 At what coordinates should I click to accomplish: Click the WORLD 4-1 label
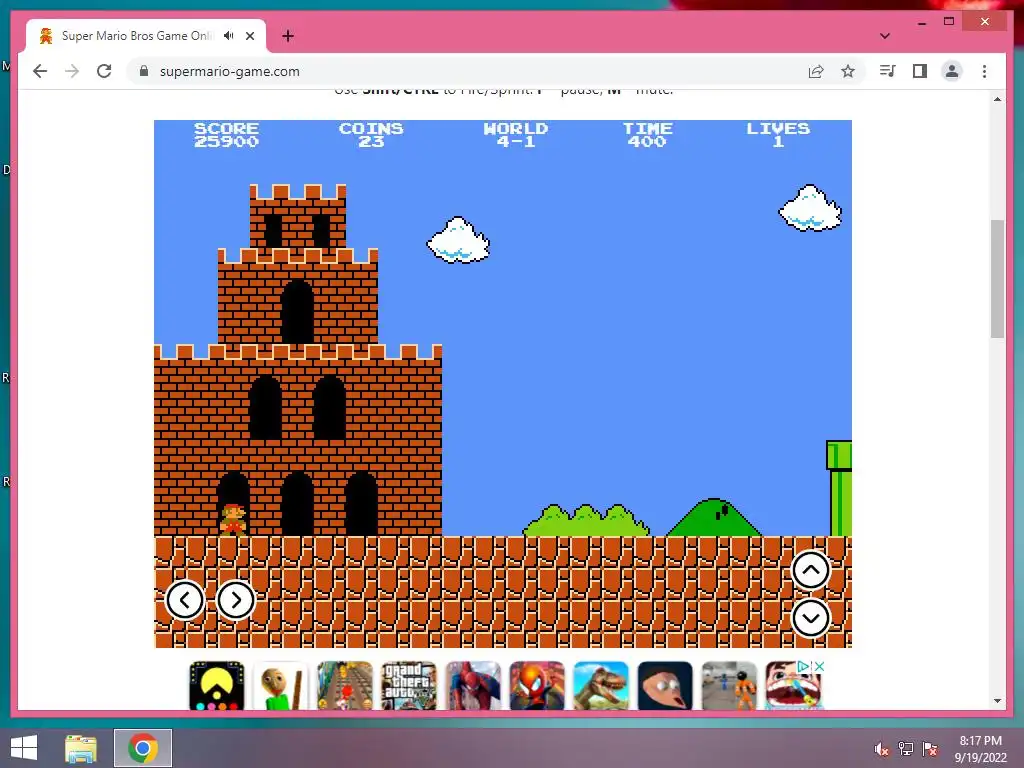click(x=516, y=135)
